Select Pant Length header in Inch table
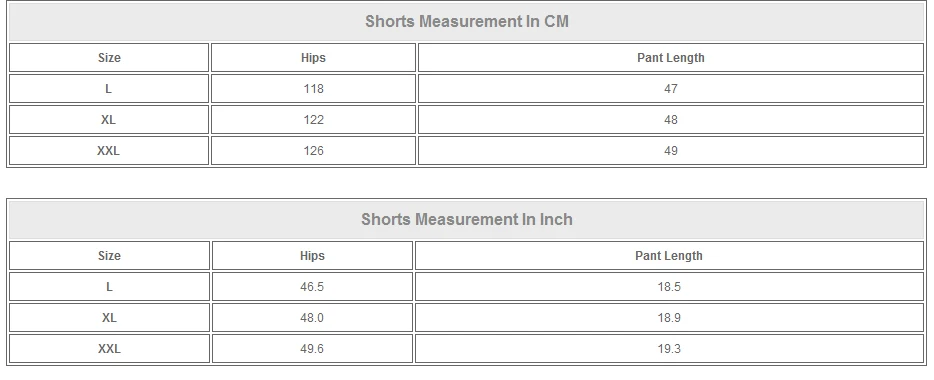Screen dimensions: 934x380 tap(669, 256)
